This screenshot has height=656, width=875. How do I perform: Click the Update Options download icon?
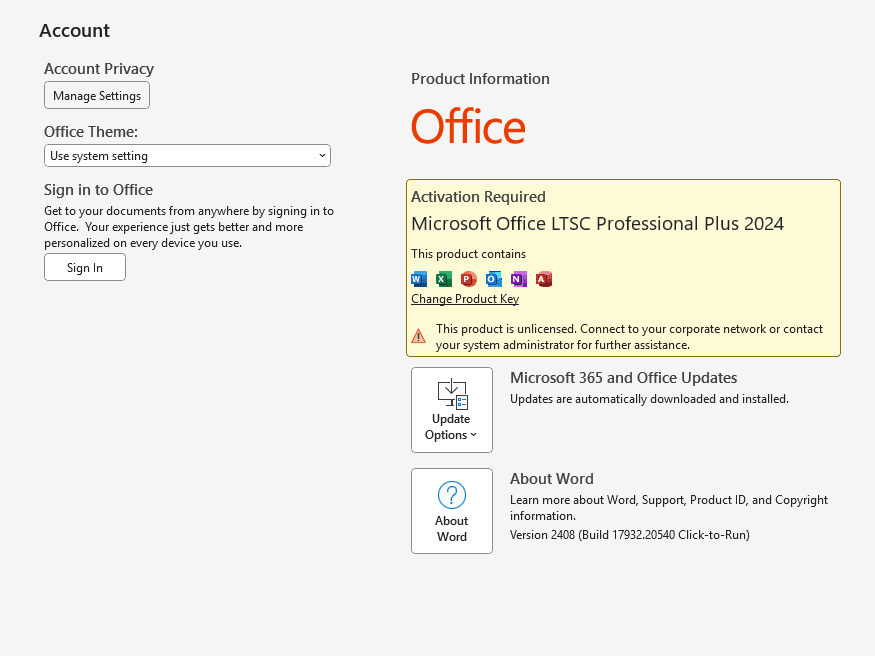(x=452, y=394)
